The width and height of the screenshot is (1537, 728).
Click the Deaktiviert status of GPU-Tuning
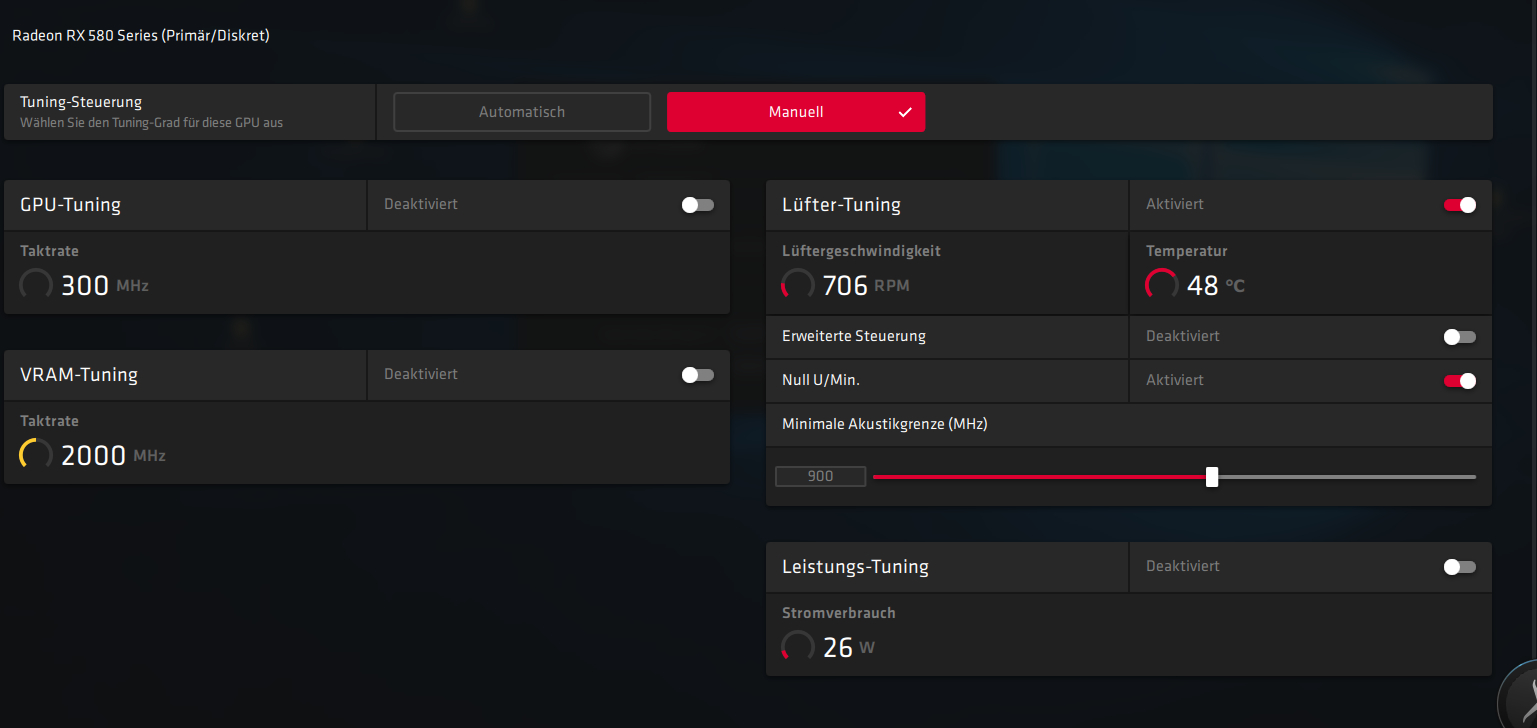421,204
